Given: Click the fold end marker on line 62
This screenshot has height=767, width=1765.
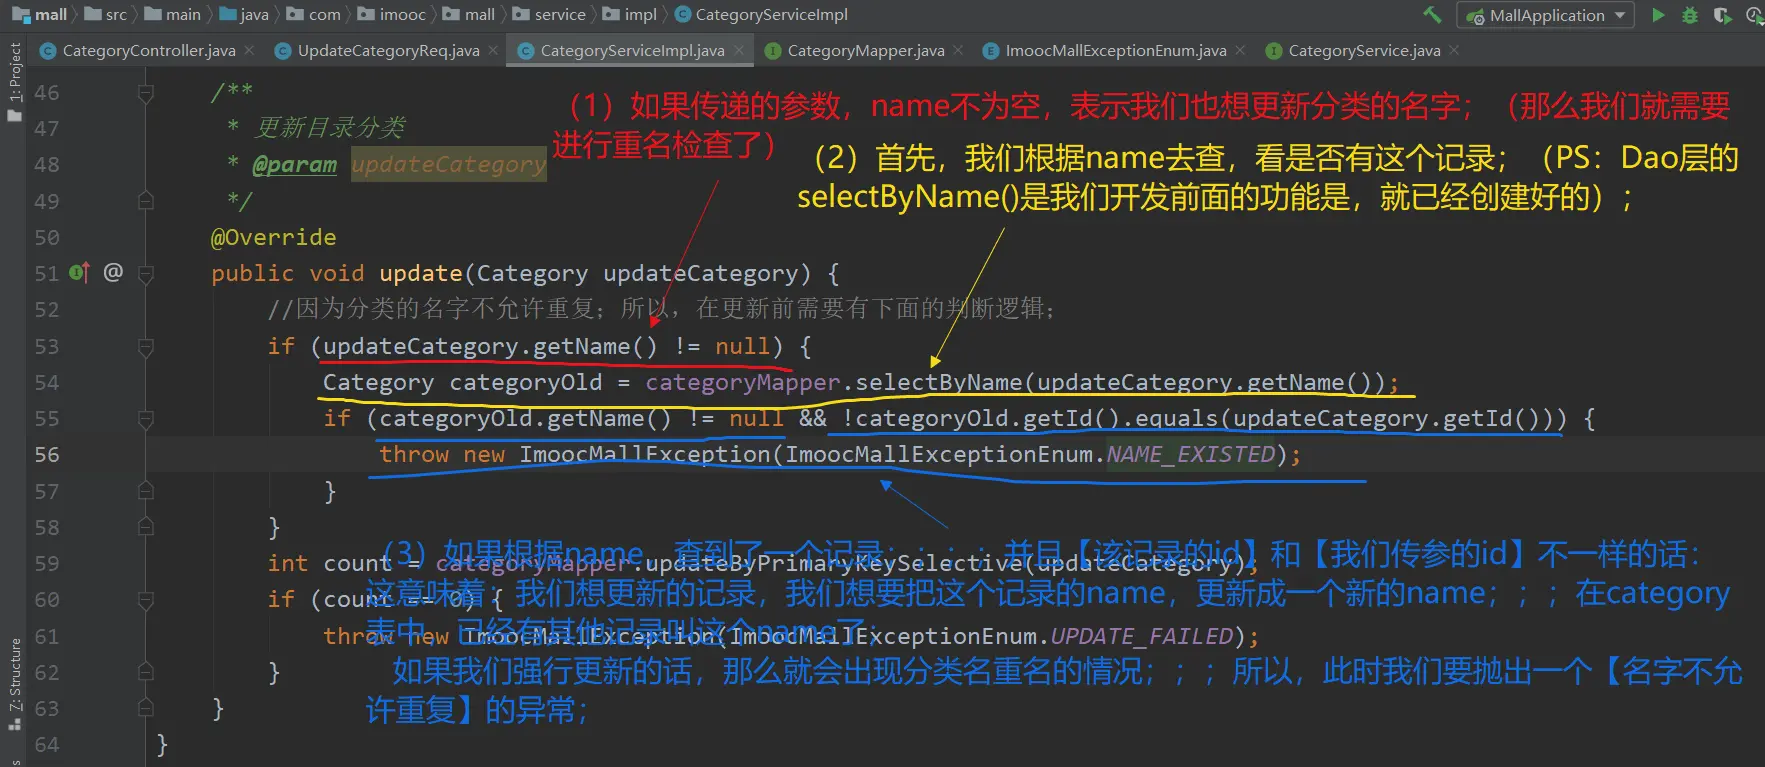Looking at the screenshot, I should [146, 672].
